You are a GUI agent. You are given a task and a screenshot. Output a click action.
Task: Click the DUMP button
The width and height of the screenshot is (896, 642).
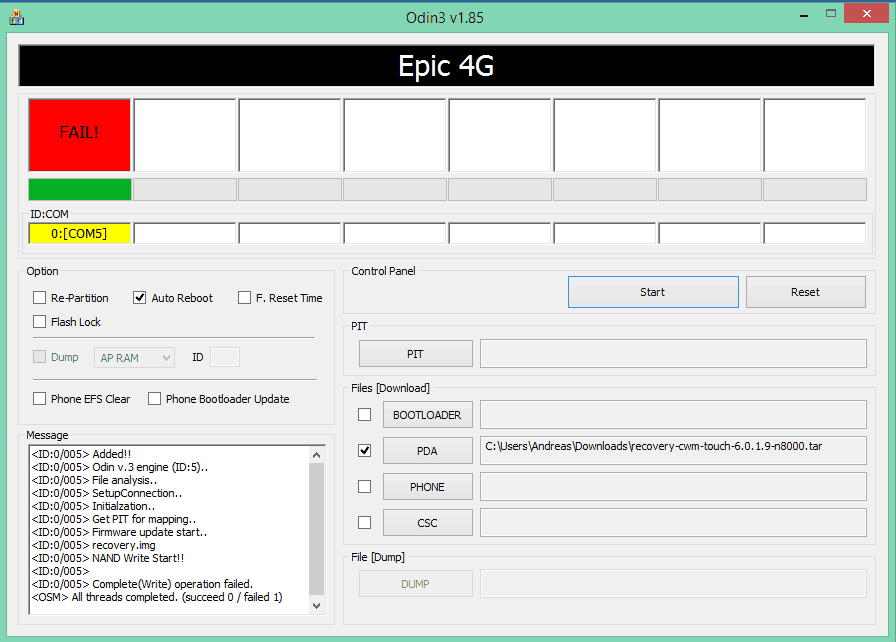click(x=415, y=584)
